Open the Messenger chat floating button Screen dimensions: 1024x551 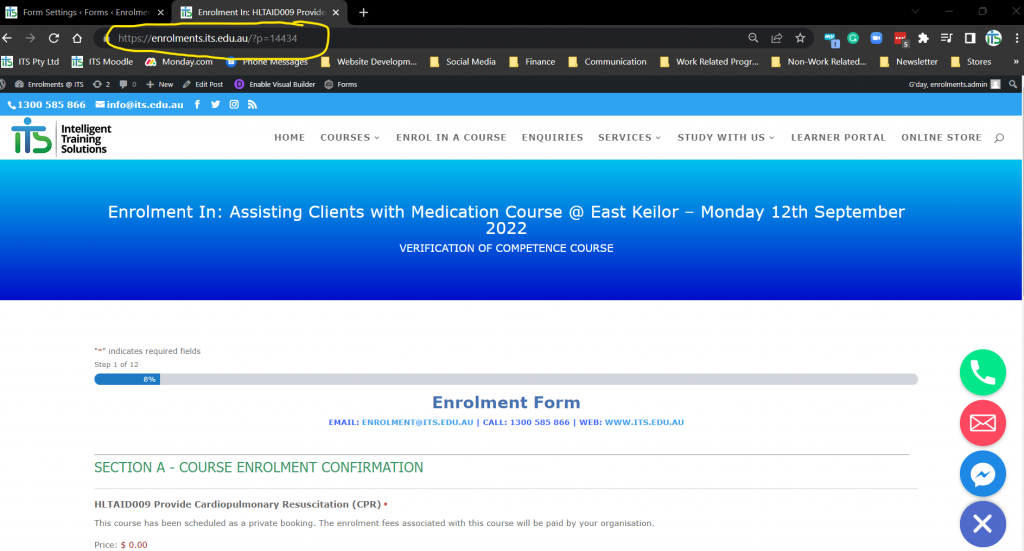pos(982,474)
